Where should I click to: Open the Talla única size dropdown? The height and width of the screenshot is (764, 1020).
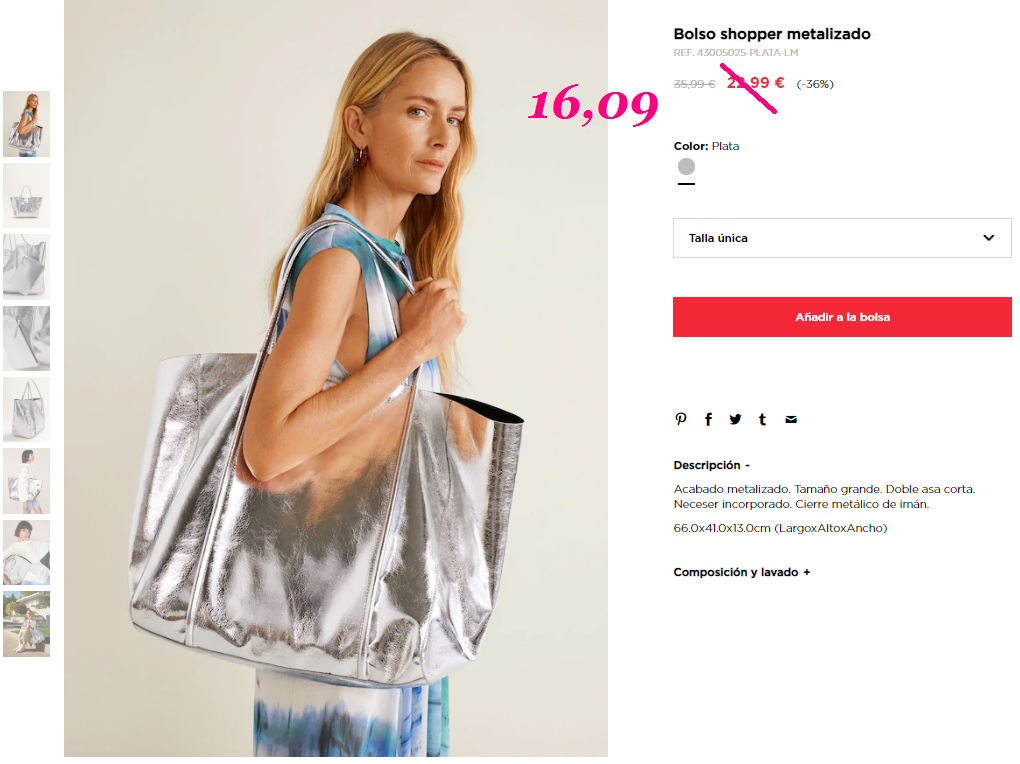point(842,238)
